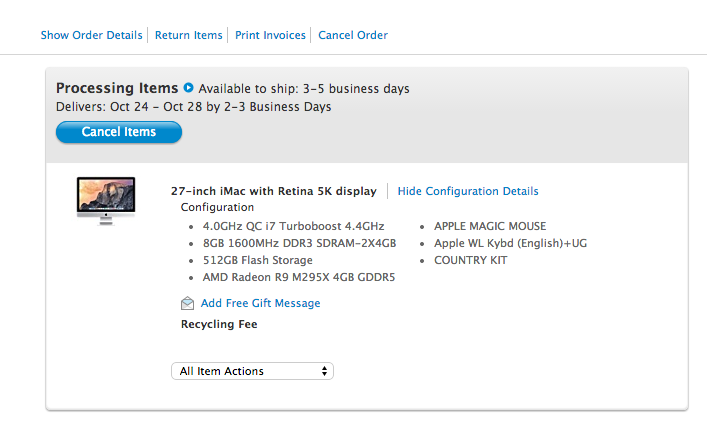Click the Delivers: Oct 24 – Oct 28 text
Screen dimensions: 707x426
[x=129, y=107]
